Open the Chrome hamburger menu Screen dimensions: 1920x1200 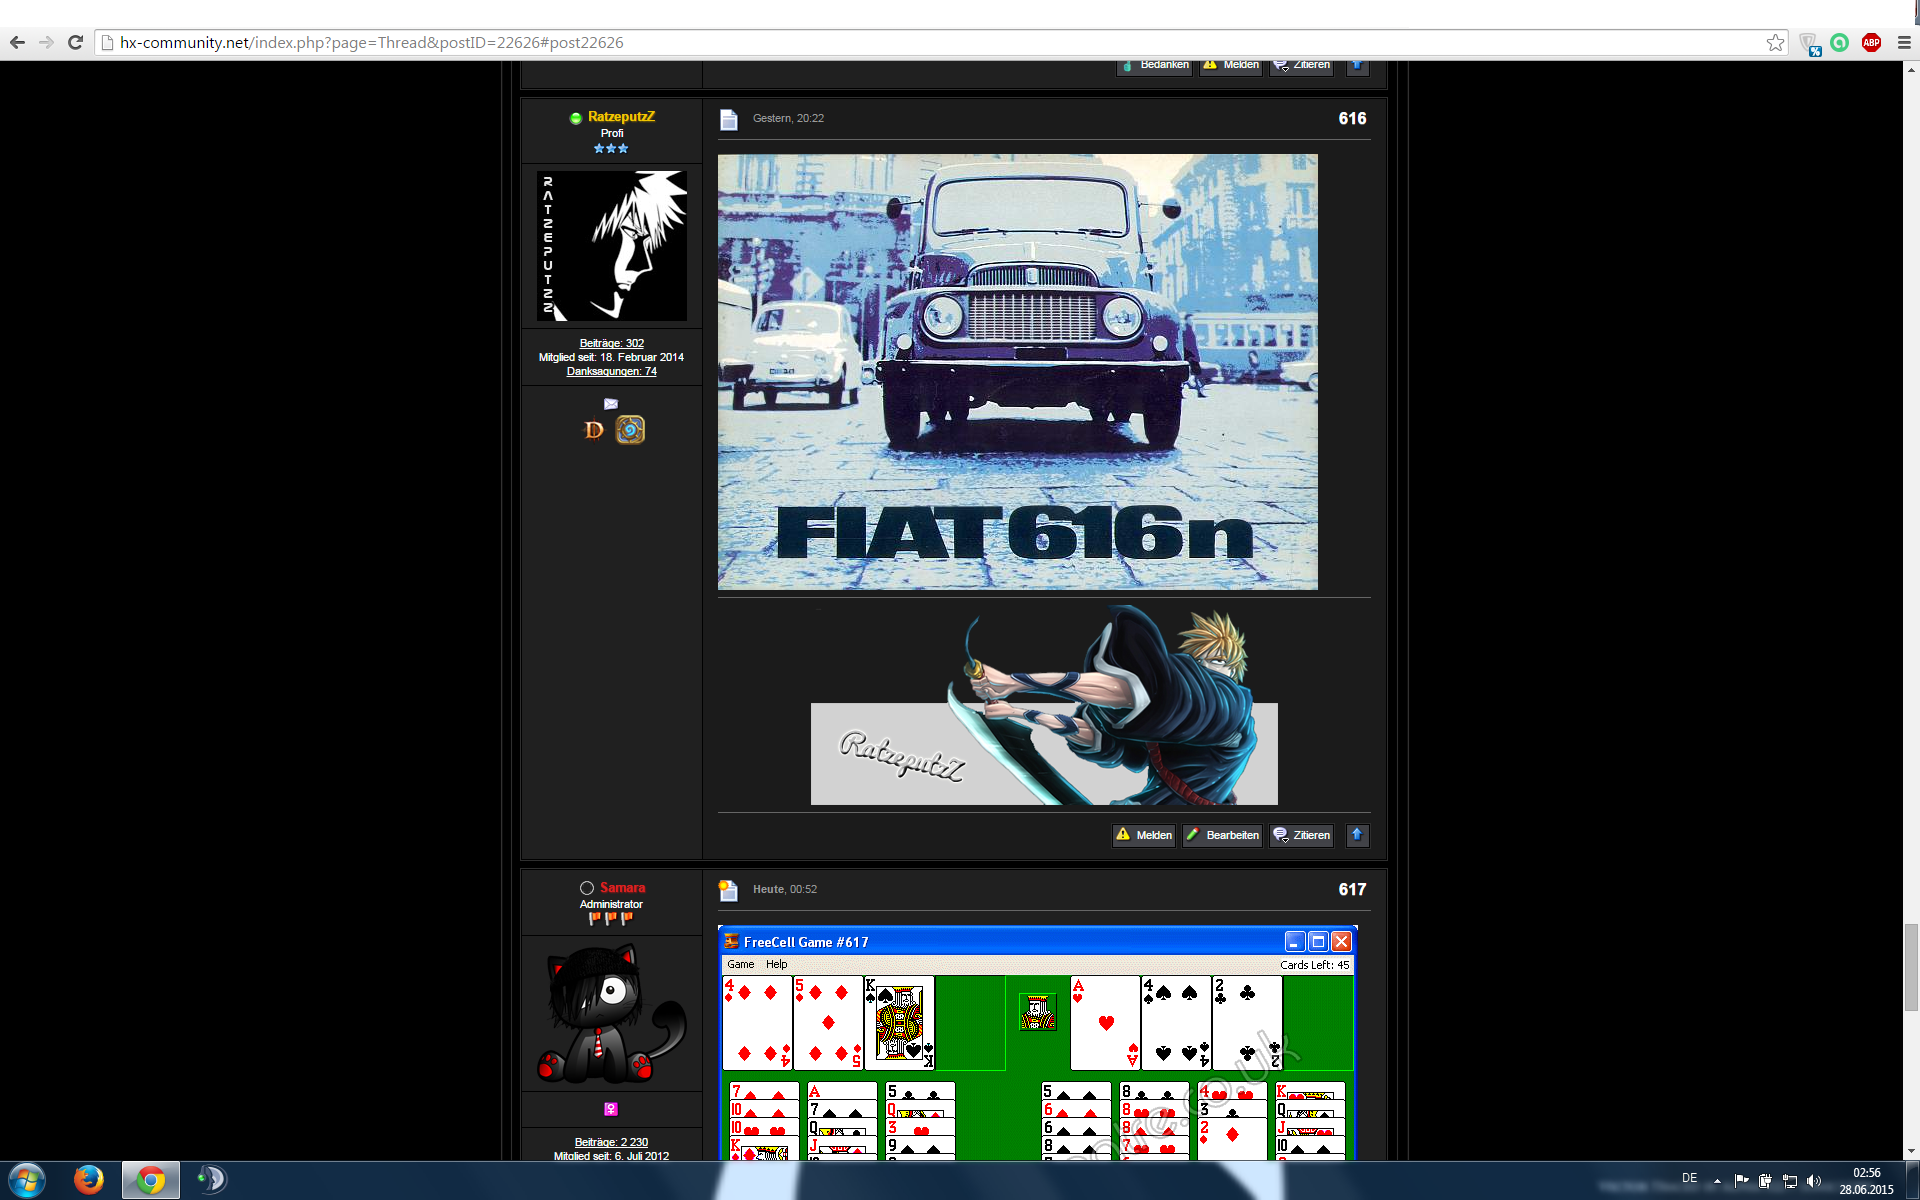1904,42
